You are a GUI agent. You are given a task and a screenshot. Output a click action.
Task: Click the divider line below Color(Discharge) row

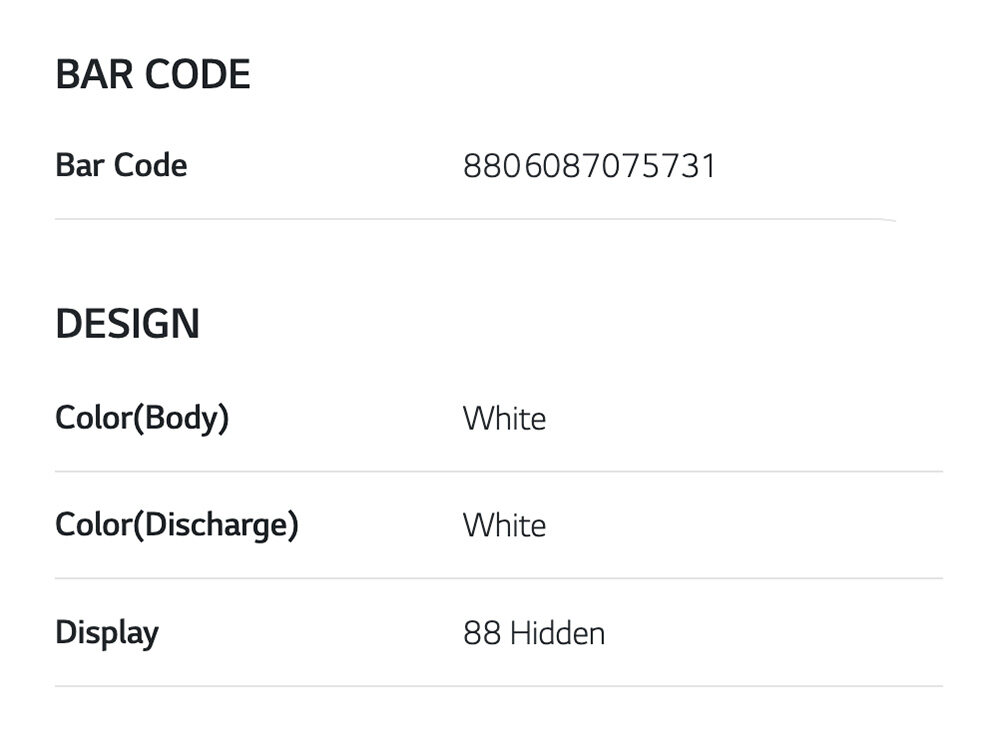coord(498,578)
